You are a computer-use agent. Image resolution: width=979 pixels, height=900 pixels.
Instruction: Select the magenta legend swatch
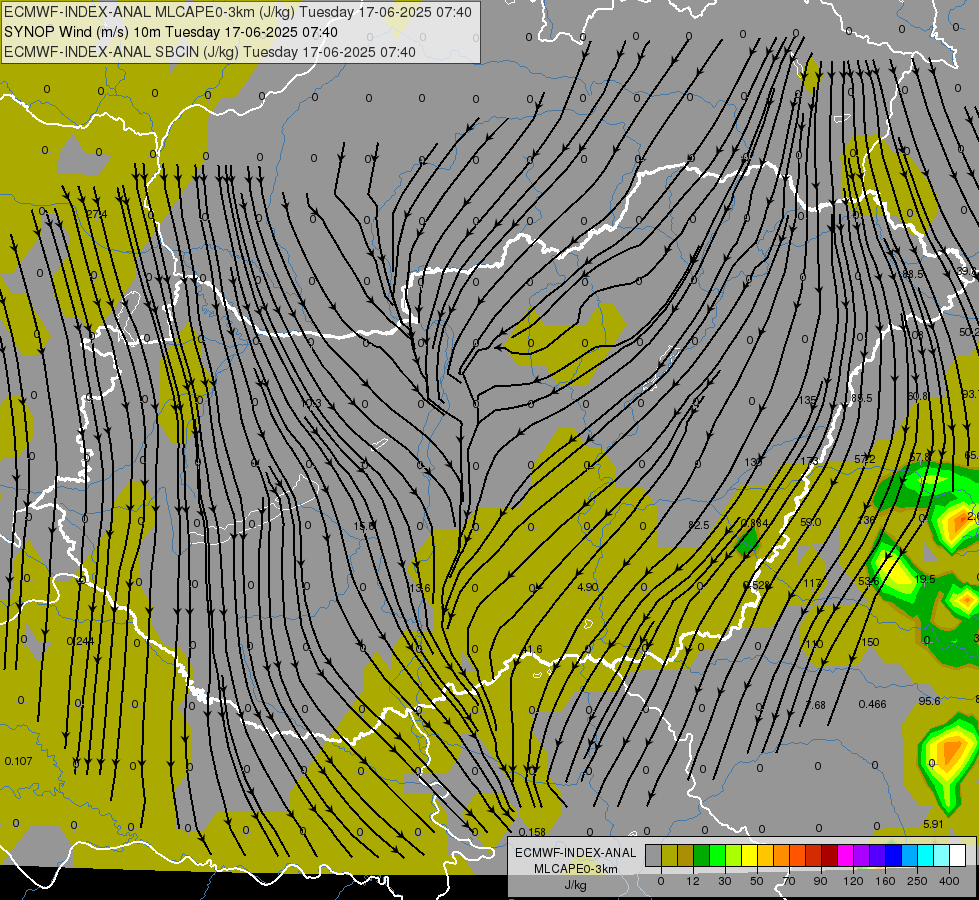click(845, 855)
